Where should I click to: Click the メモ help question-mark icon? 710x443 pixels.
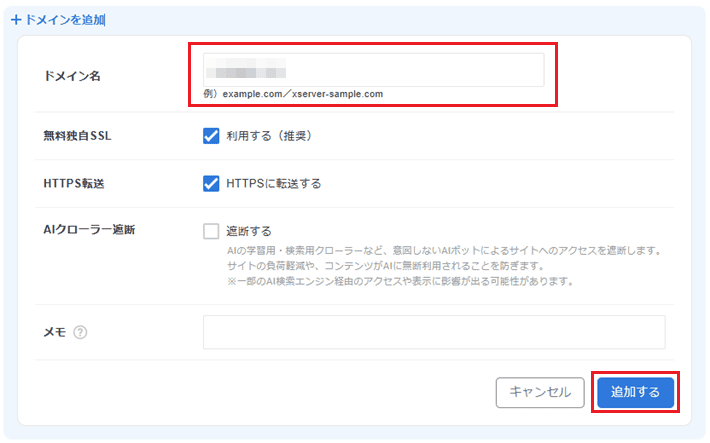pyautogui.click(x=80, y=332)
